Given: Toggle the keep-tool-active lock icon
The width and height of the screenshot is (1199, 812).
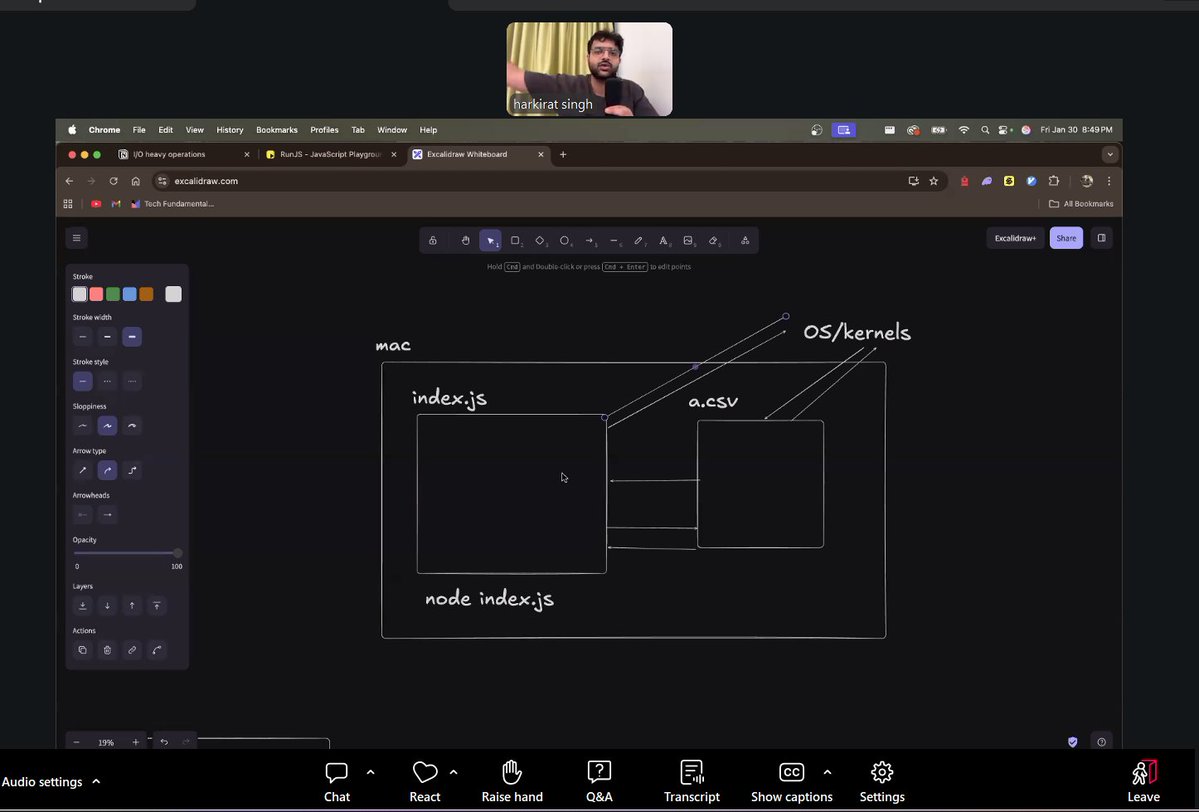Looking at the screenshot, I should [433, 240].
